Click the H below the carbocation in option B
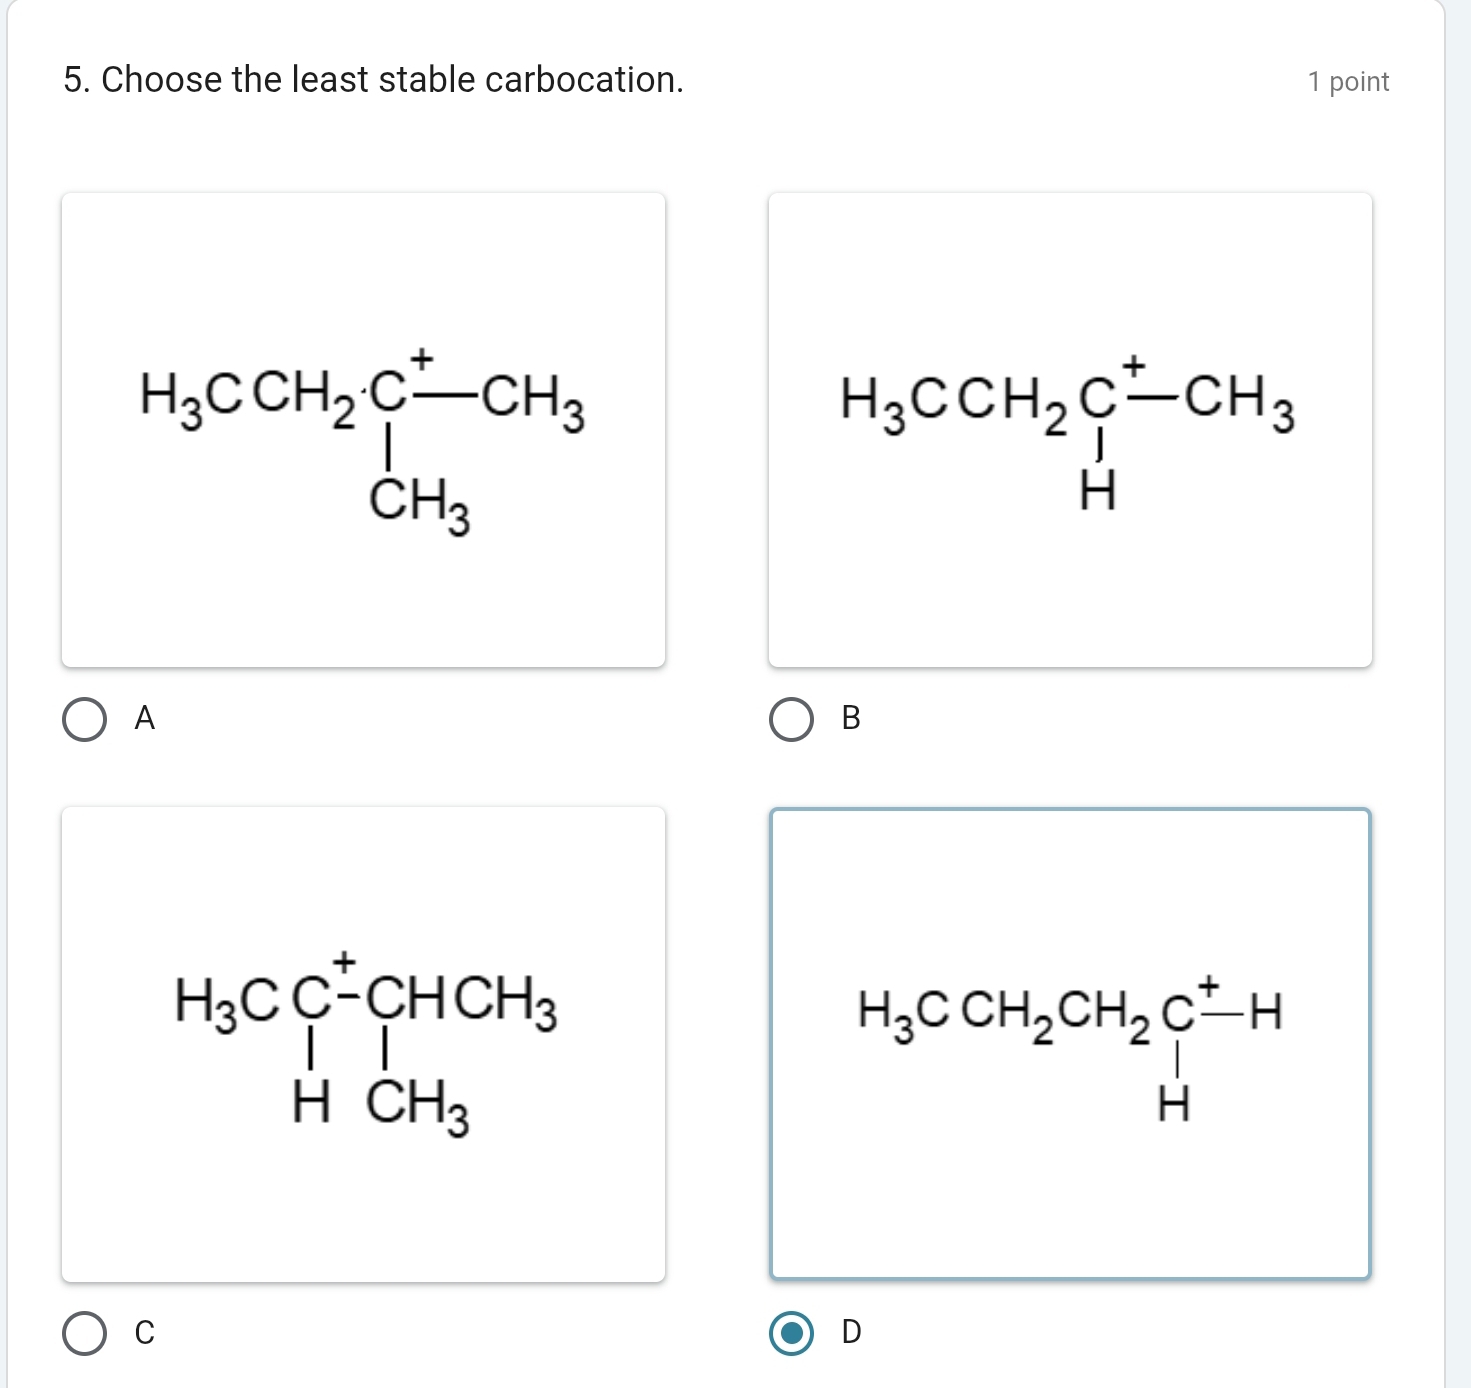The image size is (1471, 1388). pyautogui.click(x=1098, y=492)
